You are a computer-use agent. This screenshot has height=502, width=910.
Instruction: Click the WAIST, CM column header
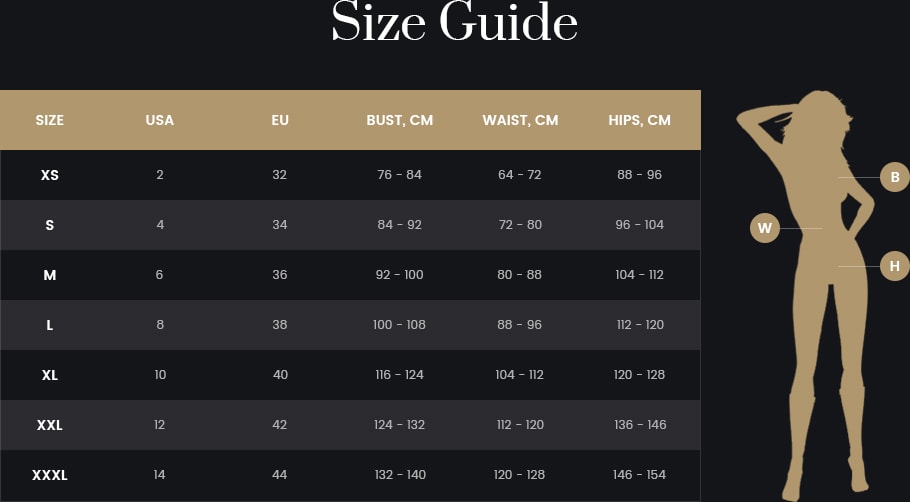(520, 120)
